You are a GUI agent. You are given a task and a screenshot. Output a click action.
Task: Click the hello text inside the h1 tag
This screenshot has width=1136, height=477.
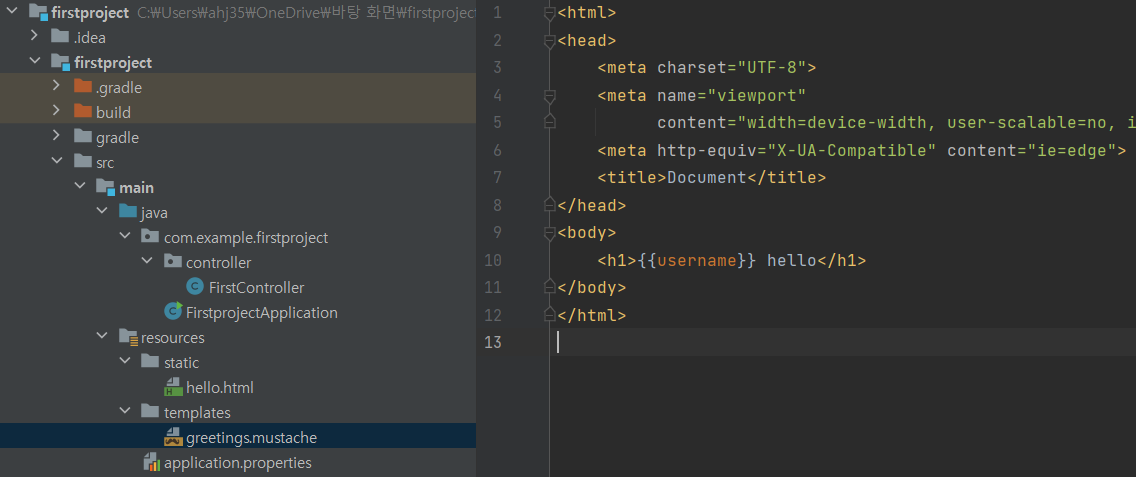791,260
